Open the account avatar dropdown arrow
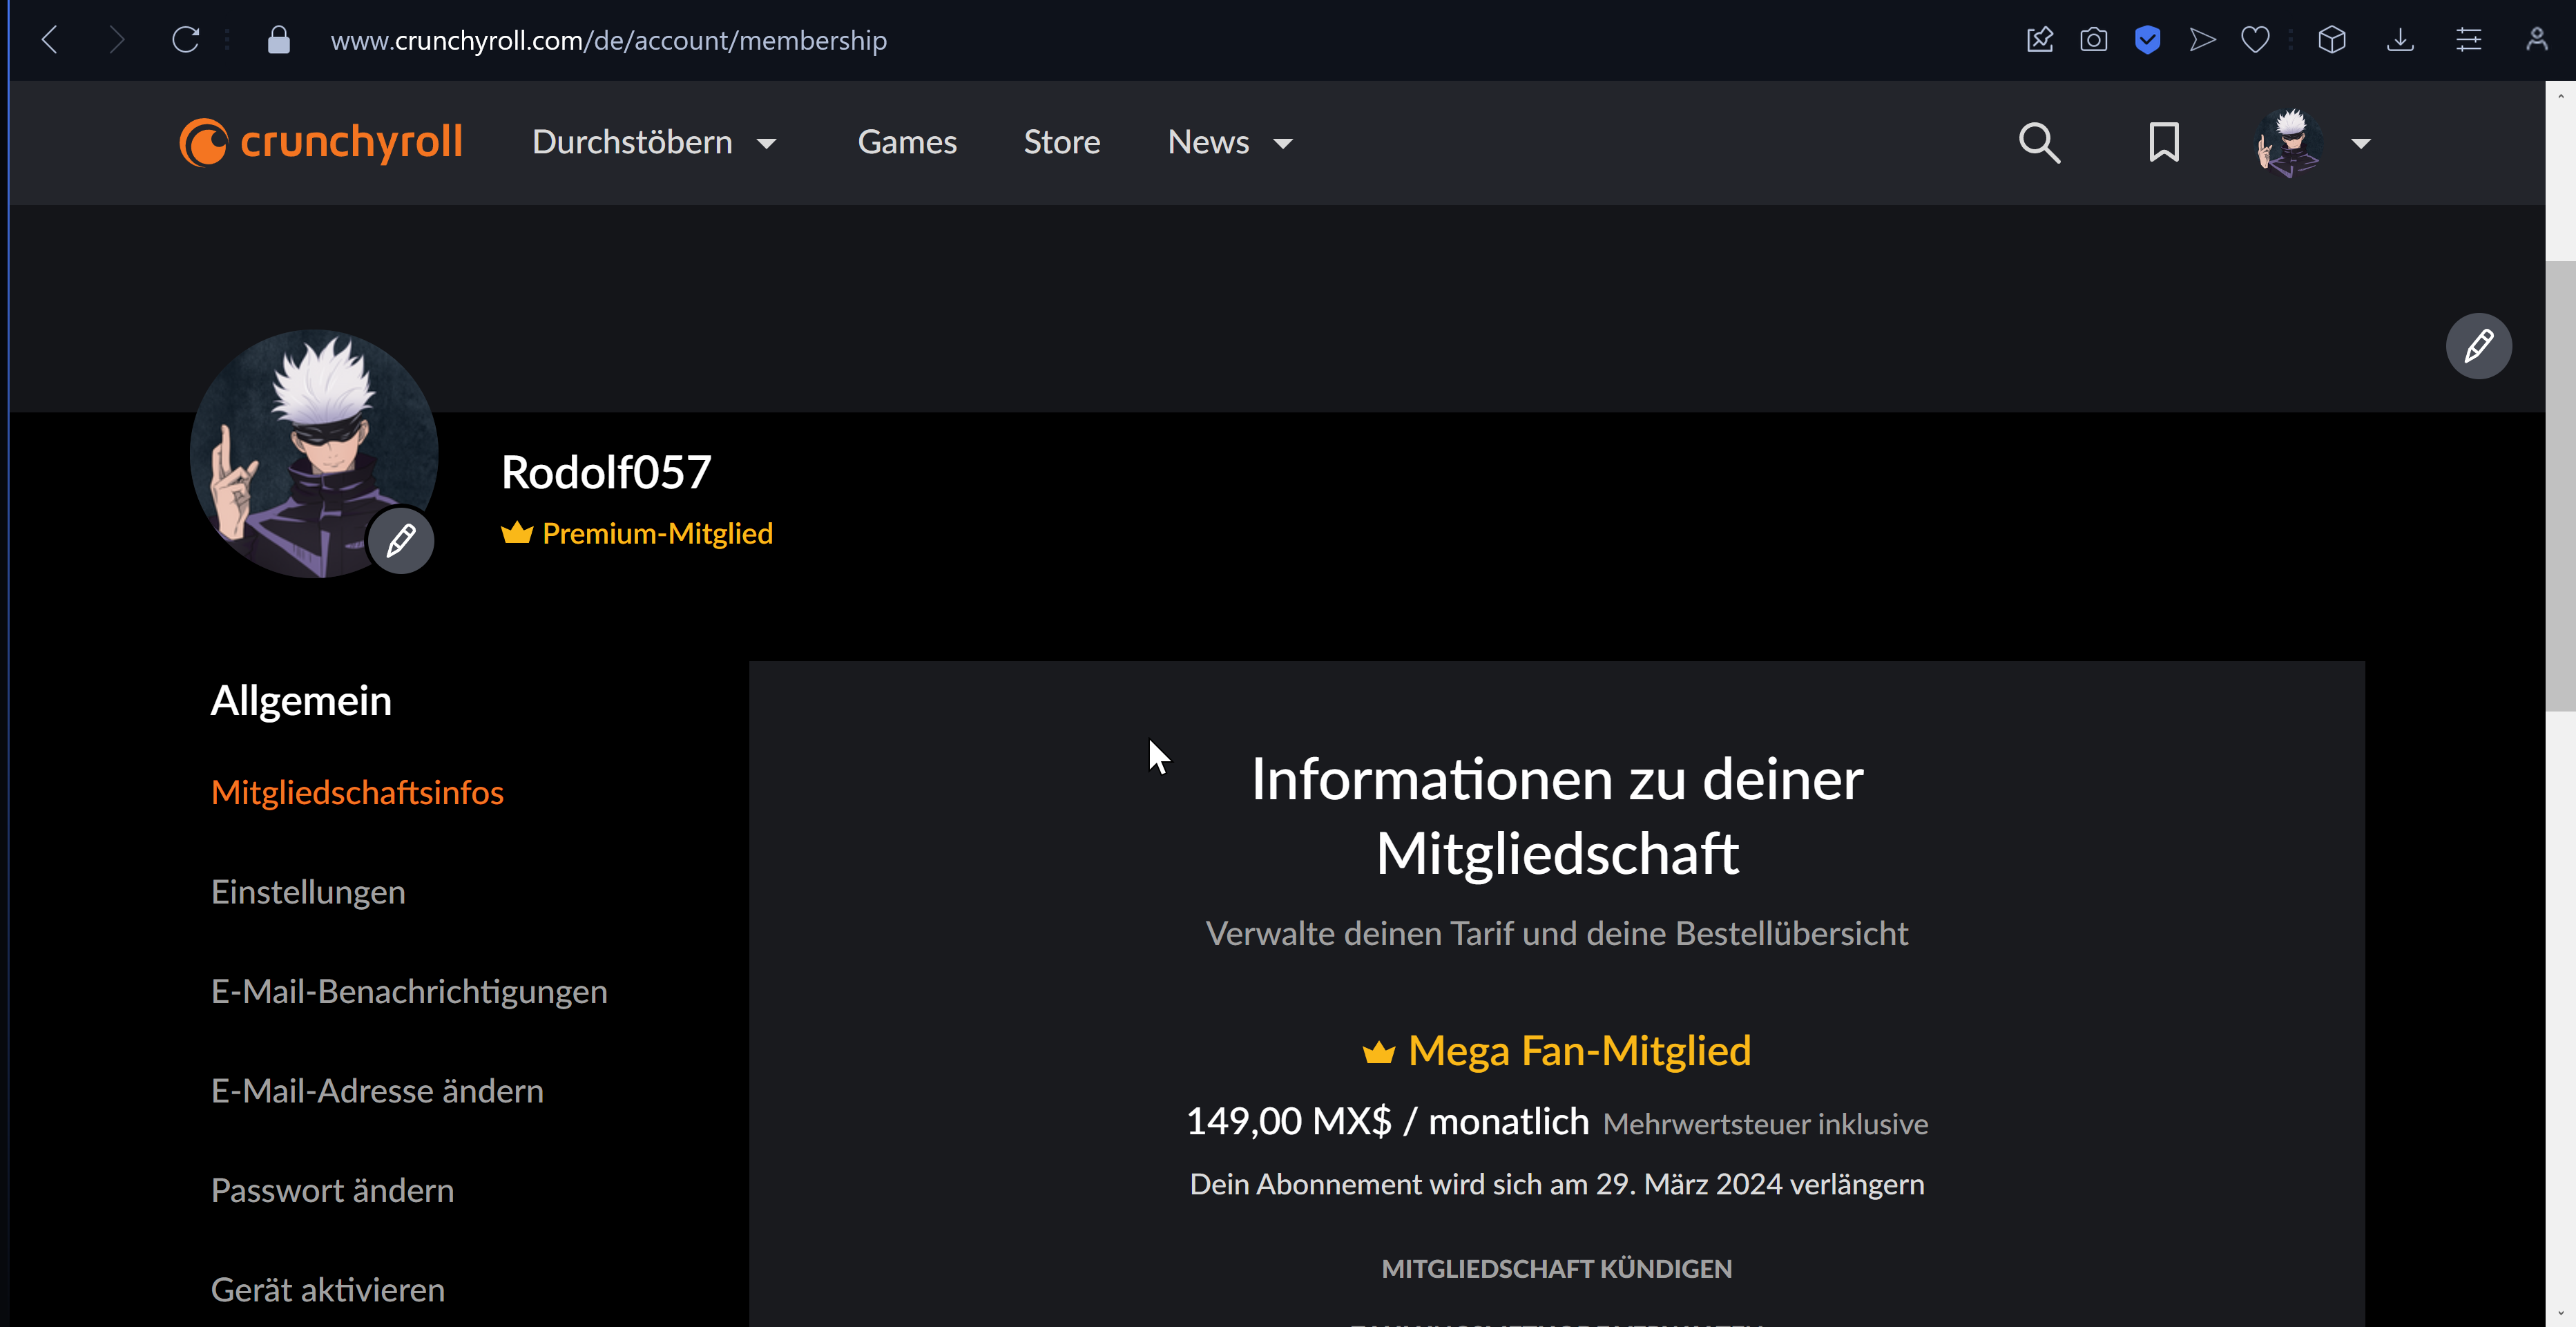The image size is (2576, 1327). point(2361,143)
